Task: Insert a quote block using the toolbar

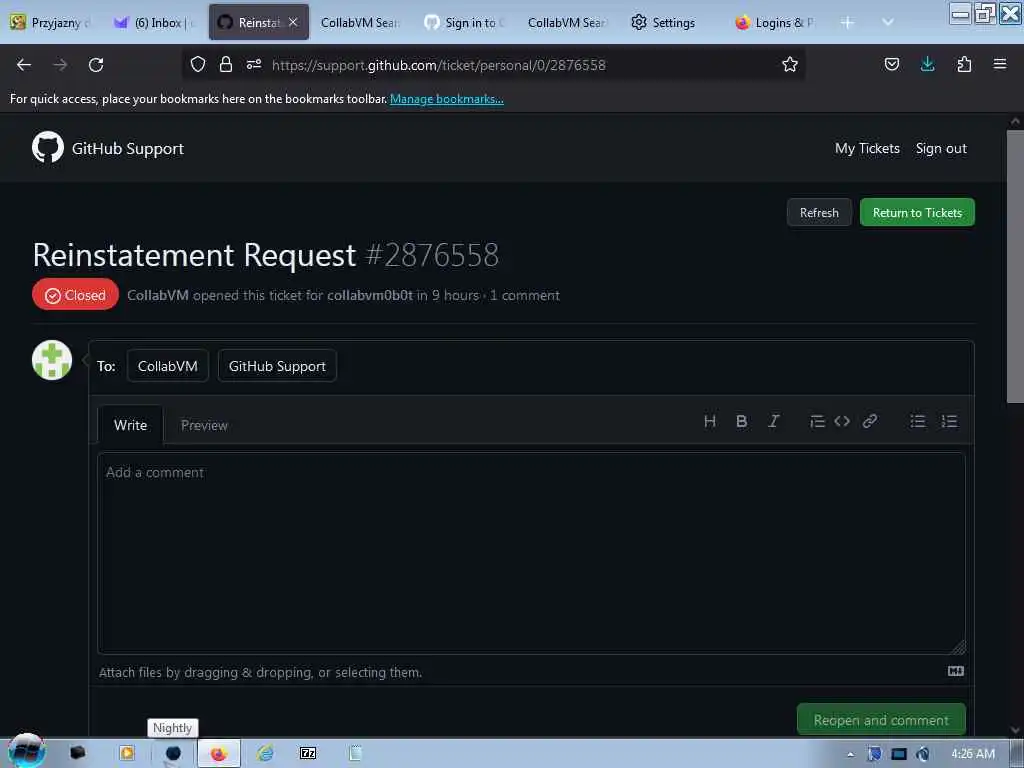Action: pyautogui.click(x=817, y=421)
